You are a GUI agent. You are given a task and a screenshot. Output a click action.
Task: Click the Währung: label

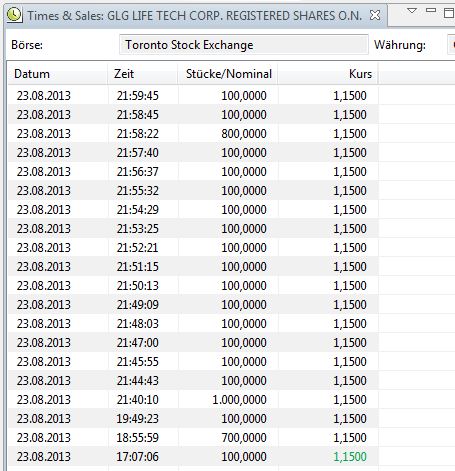tap(400, 45)
